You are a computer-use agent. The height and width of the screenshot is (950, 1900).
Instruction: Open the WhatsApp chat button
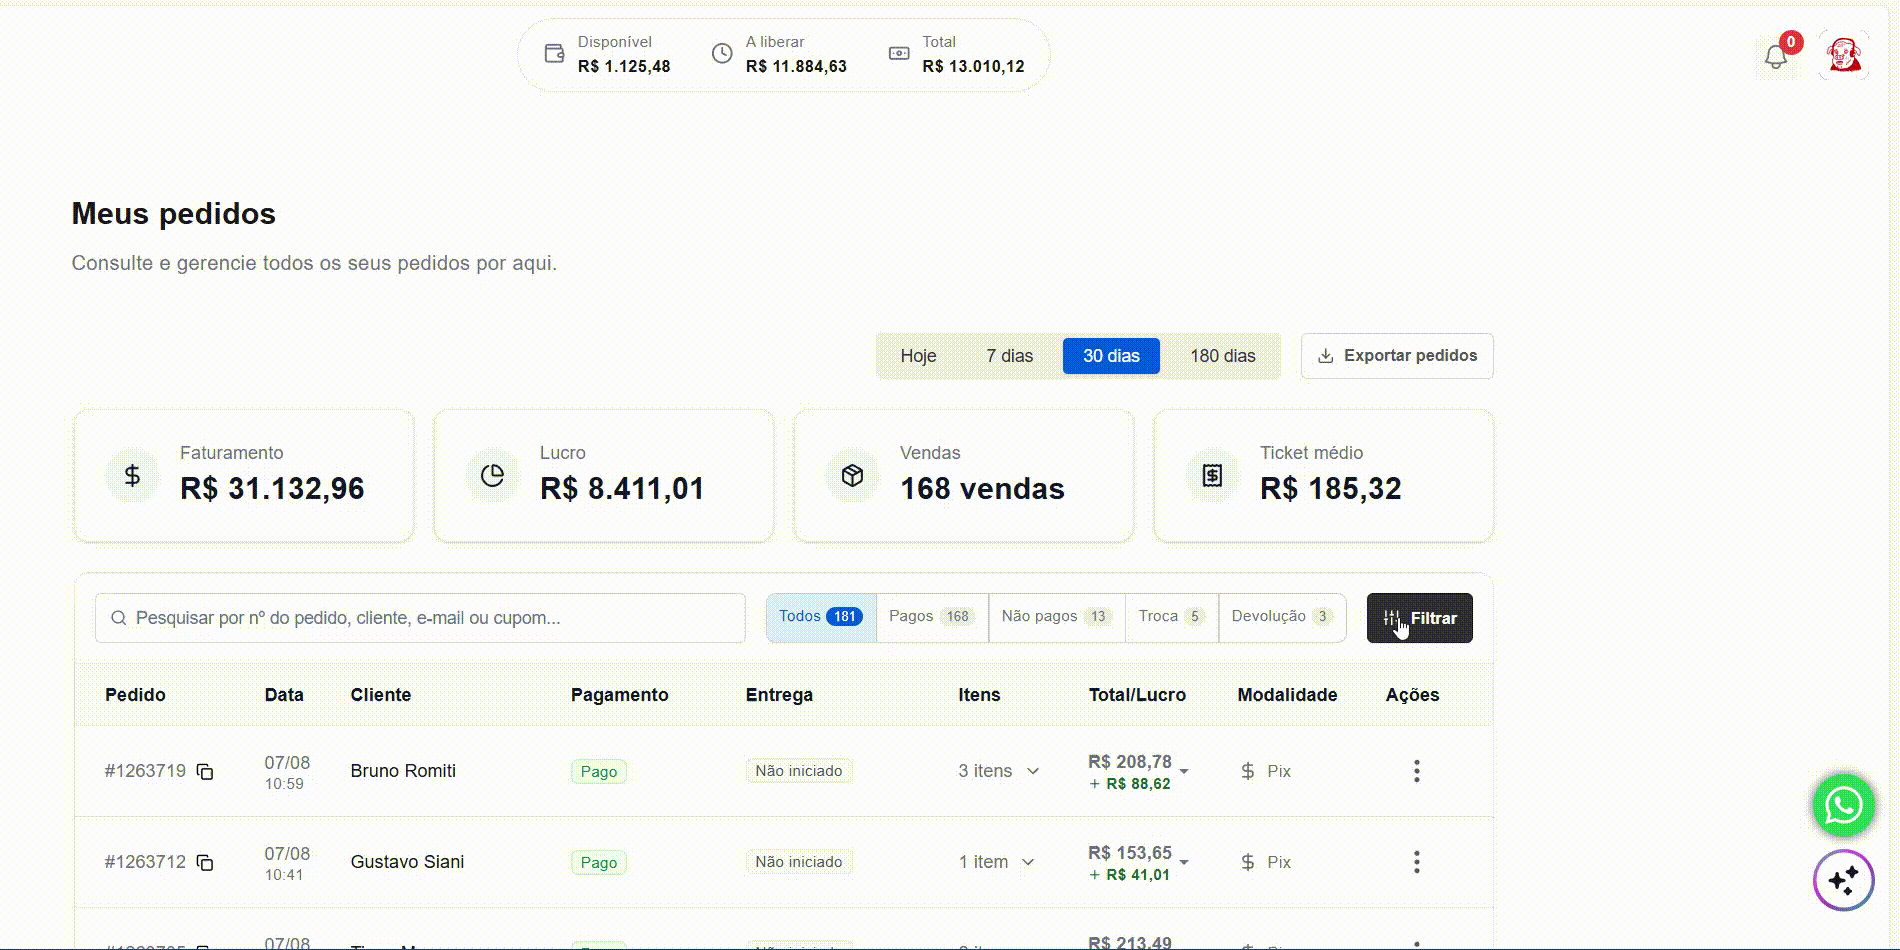tap(1843, 805)
